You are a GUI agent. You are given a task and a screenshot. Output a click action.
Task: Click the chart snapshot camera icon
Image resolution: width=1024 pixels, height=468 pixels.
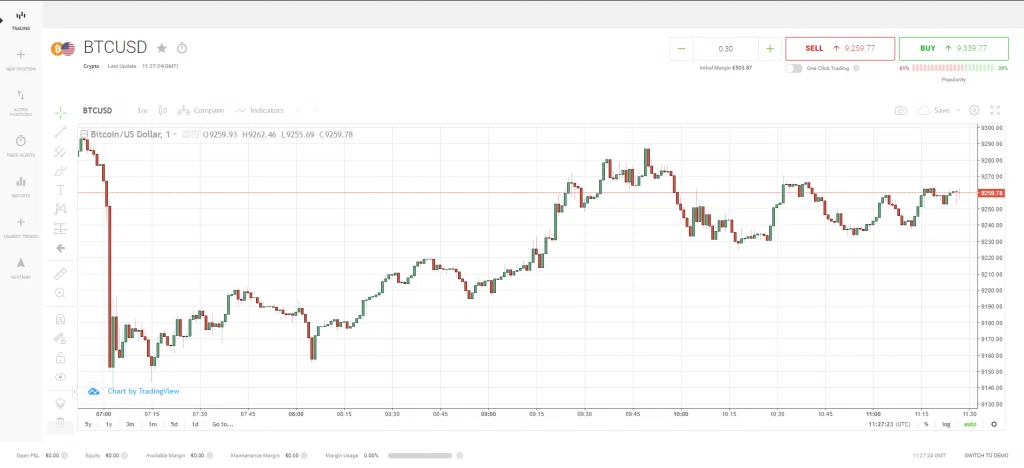coord(901,111)
